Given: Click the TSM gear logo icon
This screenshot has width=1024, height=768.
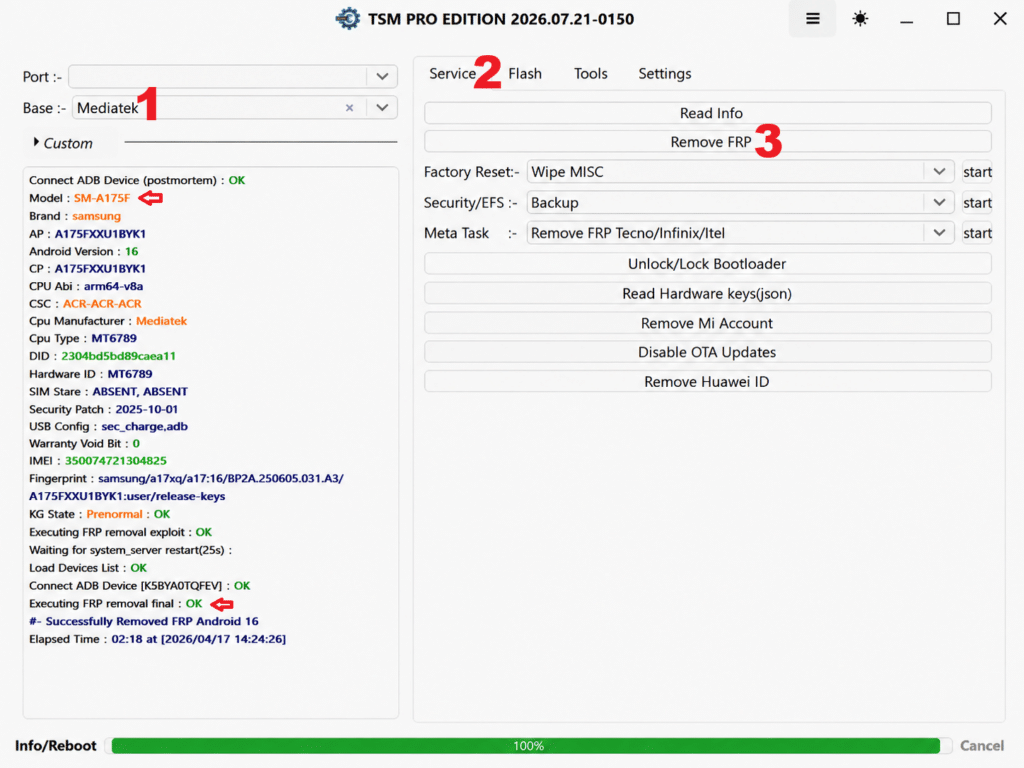Looking at the screenshot, I should click(x=347, y=19).
